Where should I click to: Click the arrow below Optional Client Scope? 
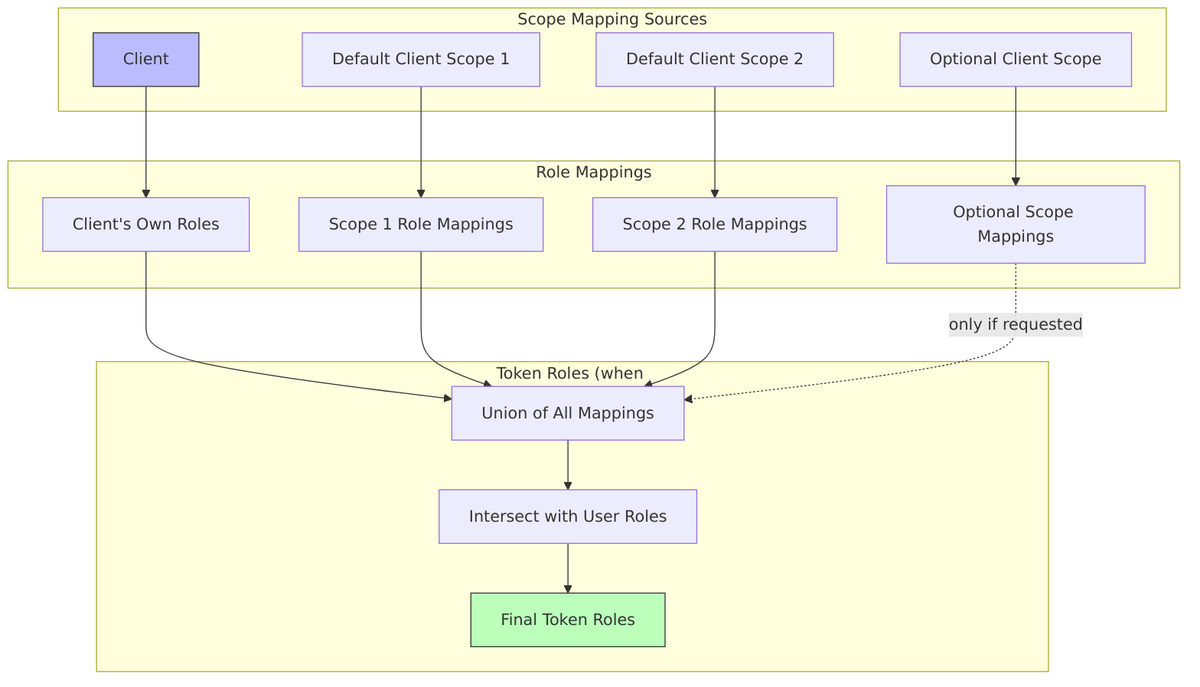1015,135
